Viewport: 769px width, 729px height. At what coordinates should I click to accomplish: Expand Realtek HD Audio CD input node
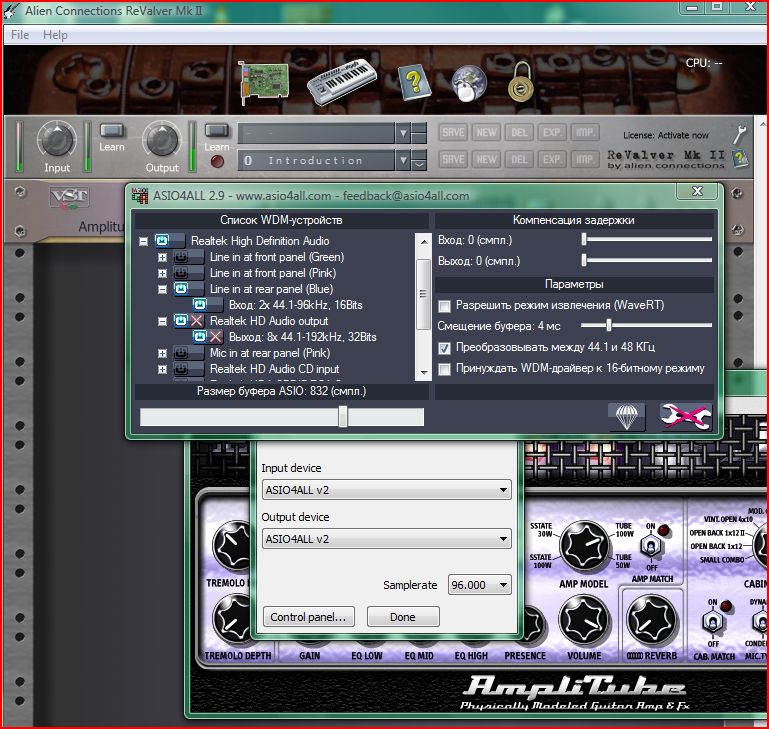(x=162, y=369)
